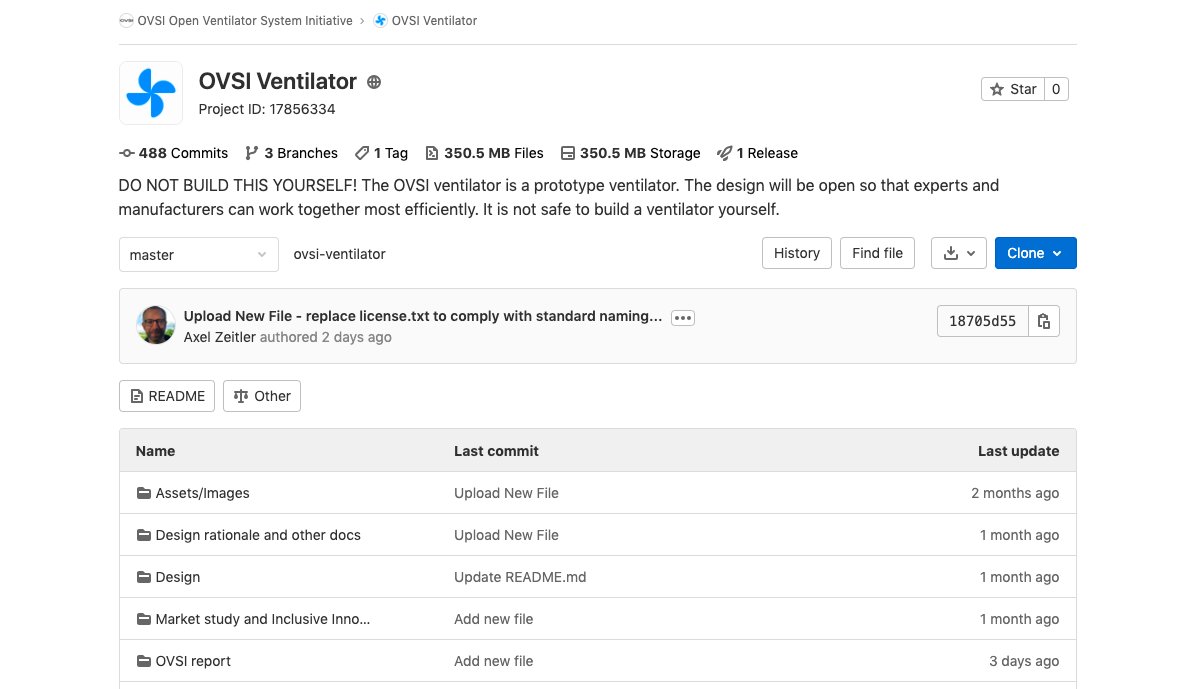Open Design rationale and other docs folder
1192x689 pixels.
(258, 535)
